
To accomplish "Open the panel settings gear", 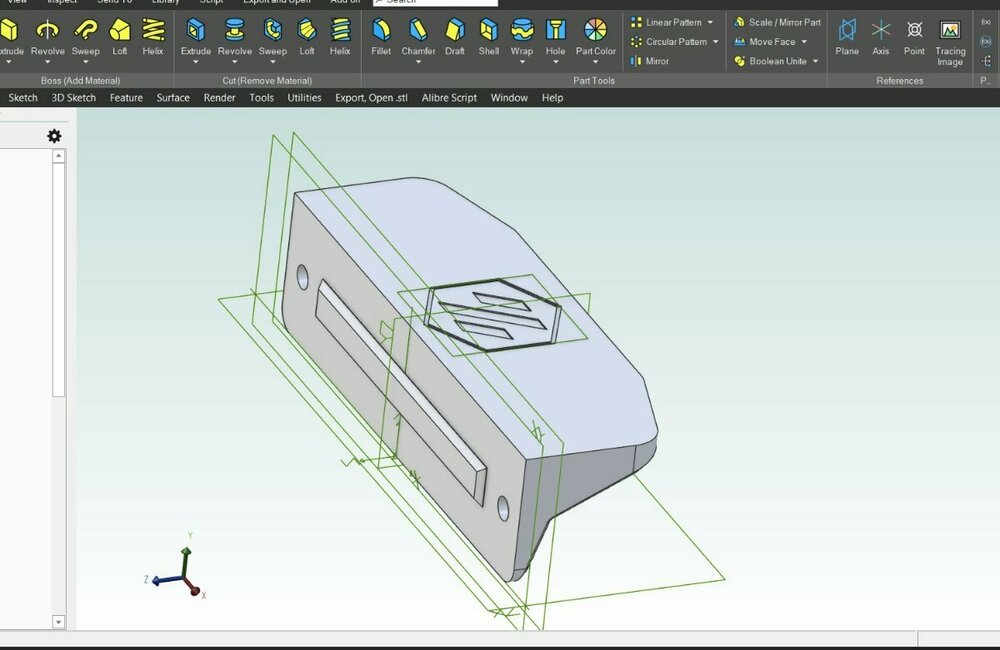I will [54, 136].
